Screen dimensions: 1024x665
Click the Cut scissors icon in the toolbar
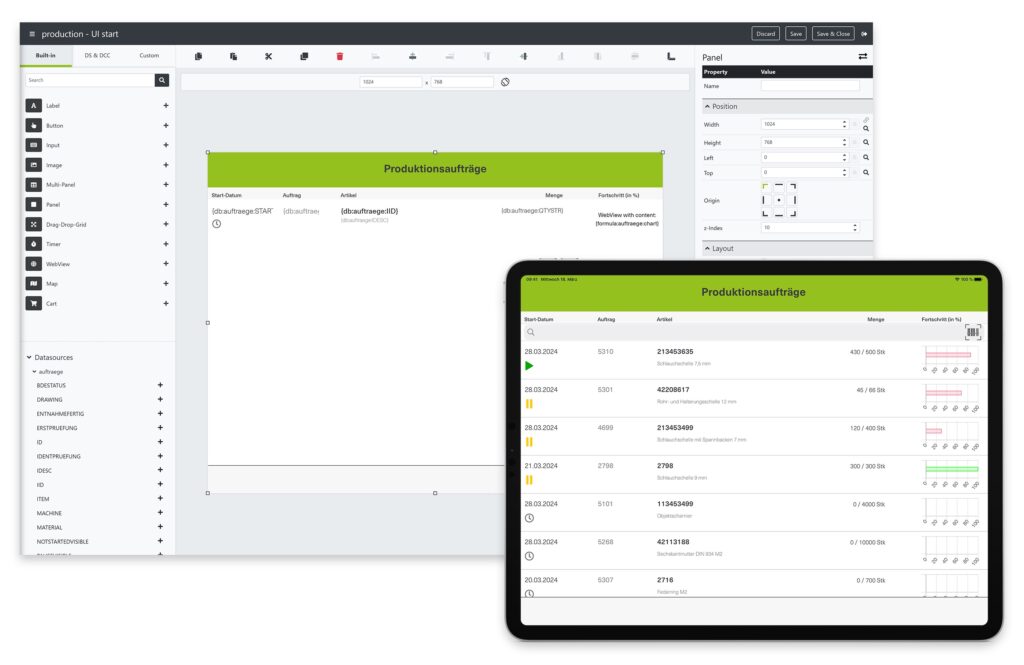268,57
